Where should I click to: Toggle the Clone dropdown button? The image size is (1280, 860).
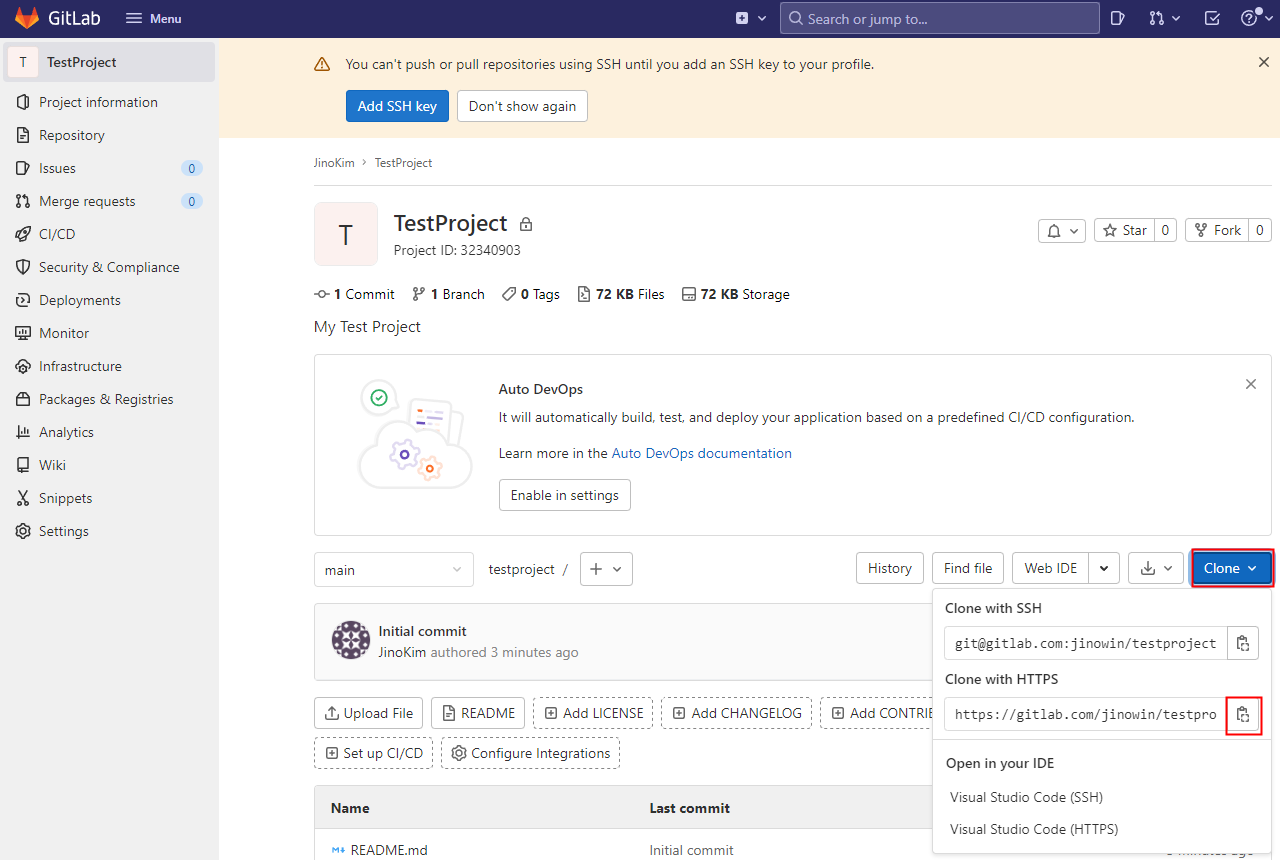point(1231,568)
